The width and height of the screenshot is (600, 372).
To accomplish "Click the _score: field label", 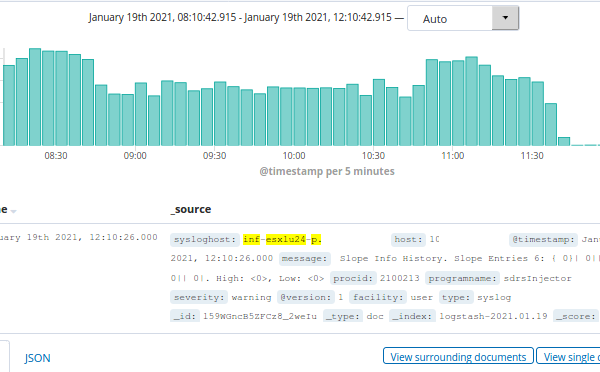I will click(x=576, y=317).
